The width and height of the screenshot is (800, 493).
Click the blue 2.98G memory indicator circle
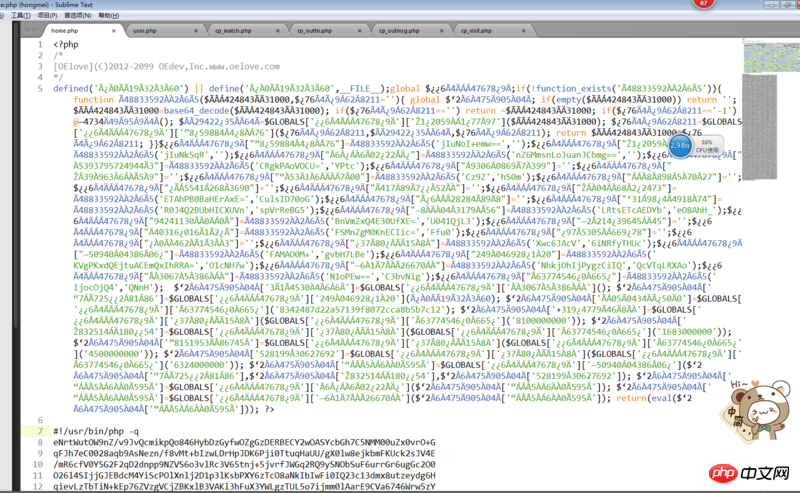coord(680,145)
